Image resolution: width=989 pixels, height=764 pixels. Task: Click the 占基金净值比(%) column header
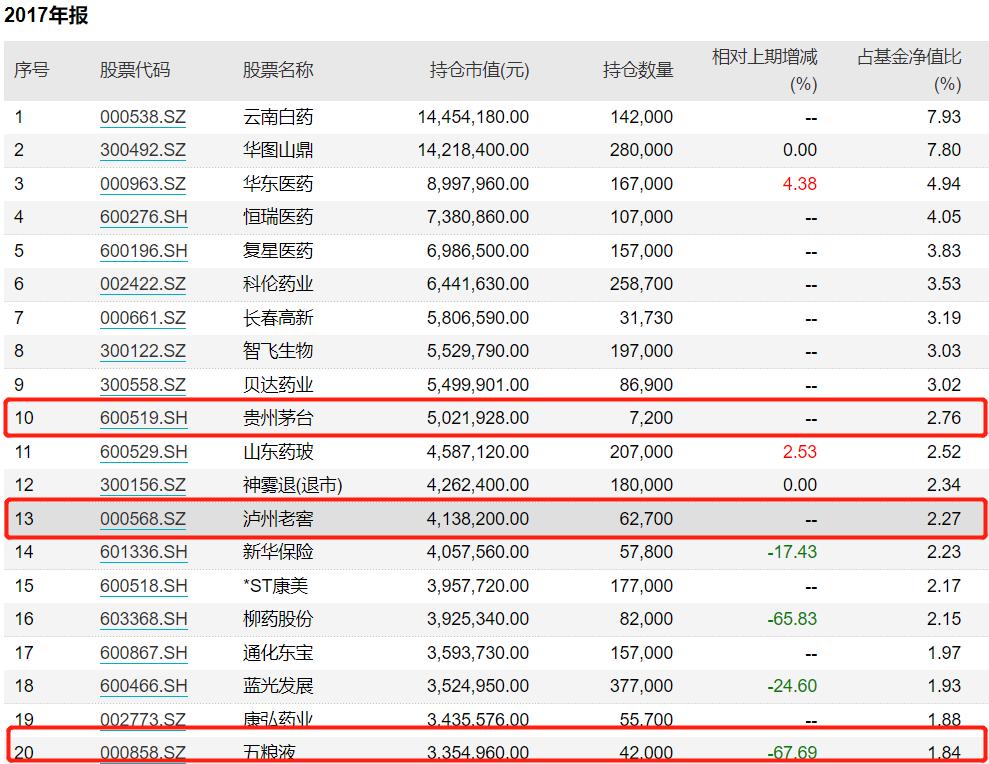pos(909,70)
